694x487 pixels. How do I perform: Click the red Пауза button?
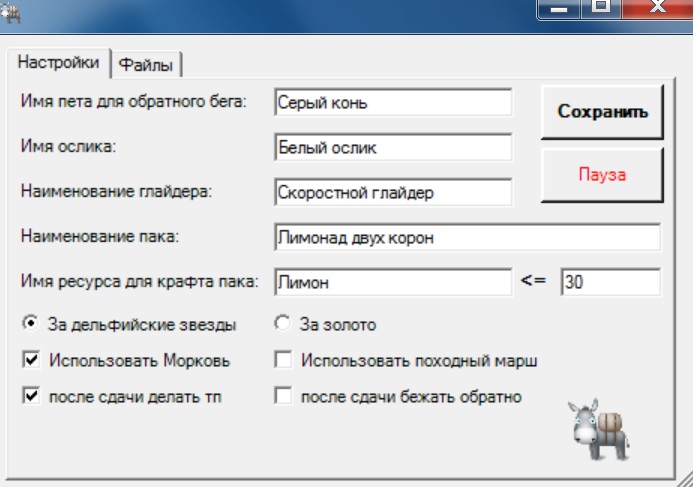coord(602,175)
